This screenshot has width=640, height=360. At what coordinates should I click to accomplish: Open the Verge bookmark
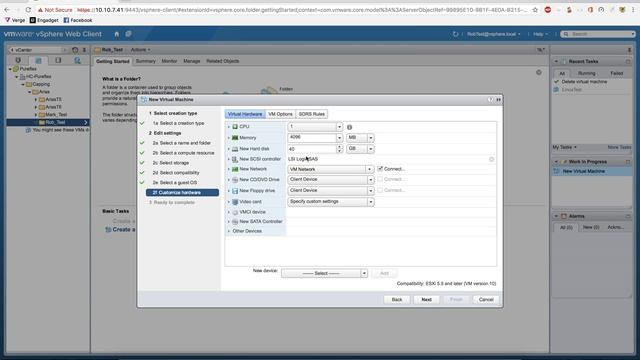click(x=15, y=20)
